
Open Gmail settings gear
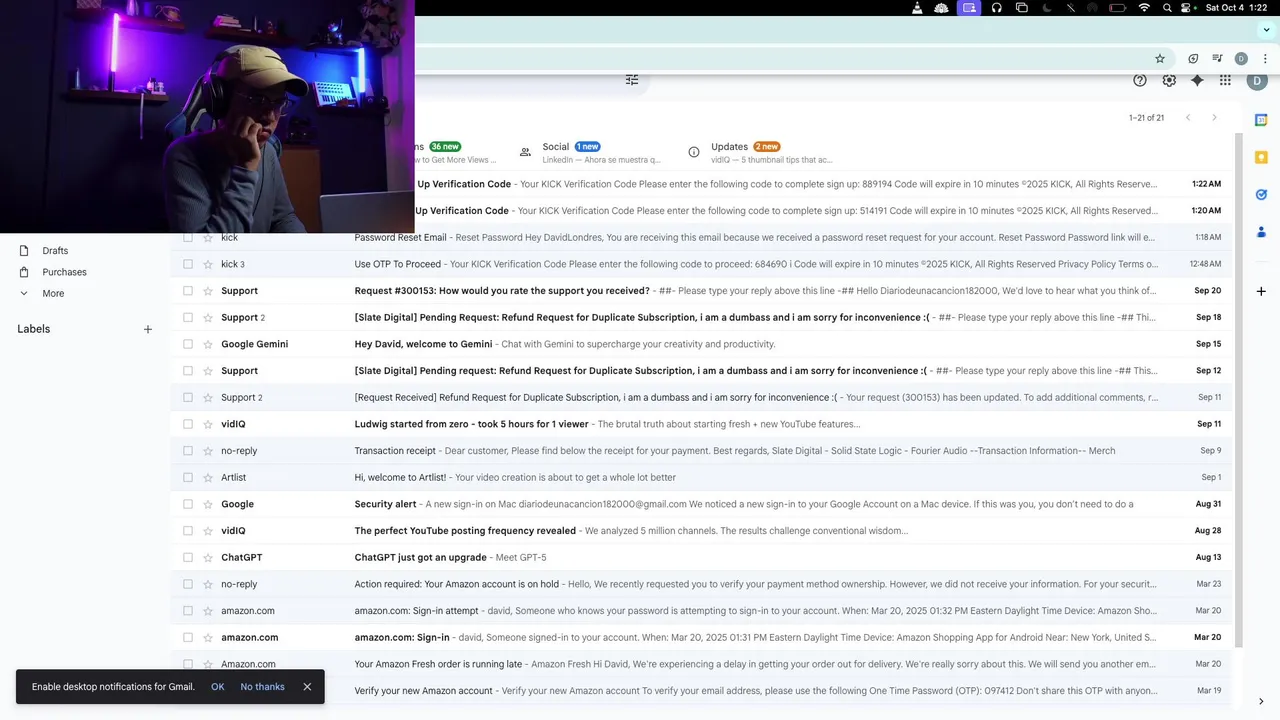[x=1169, y=81]
